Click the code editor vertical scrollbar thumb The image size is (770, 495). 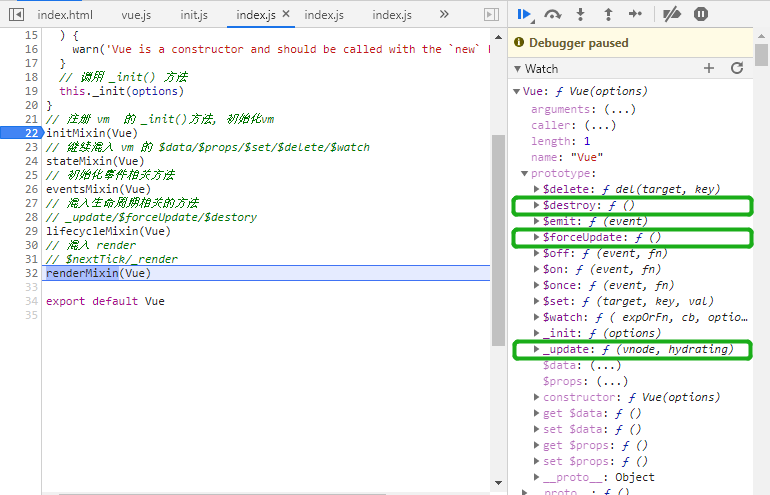point(498,240)
